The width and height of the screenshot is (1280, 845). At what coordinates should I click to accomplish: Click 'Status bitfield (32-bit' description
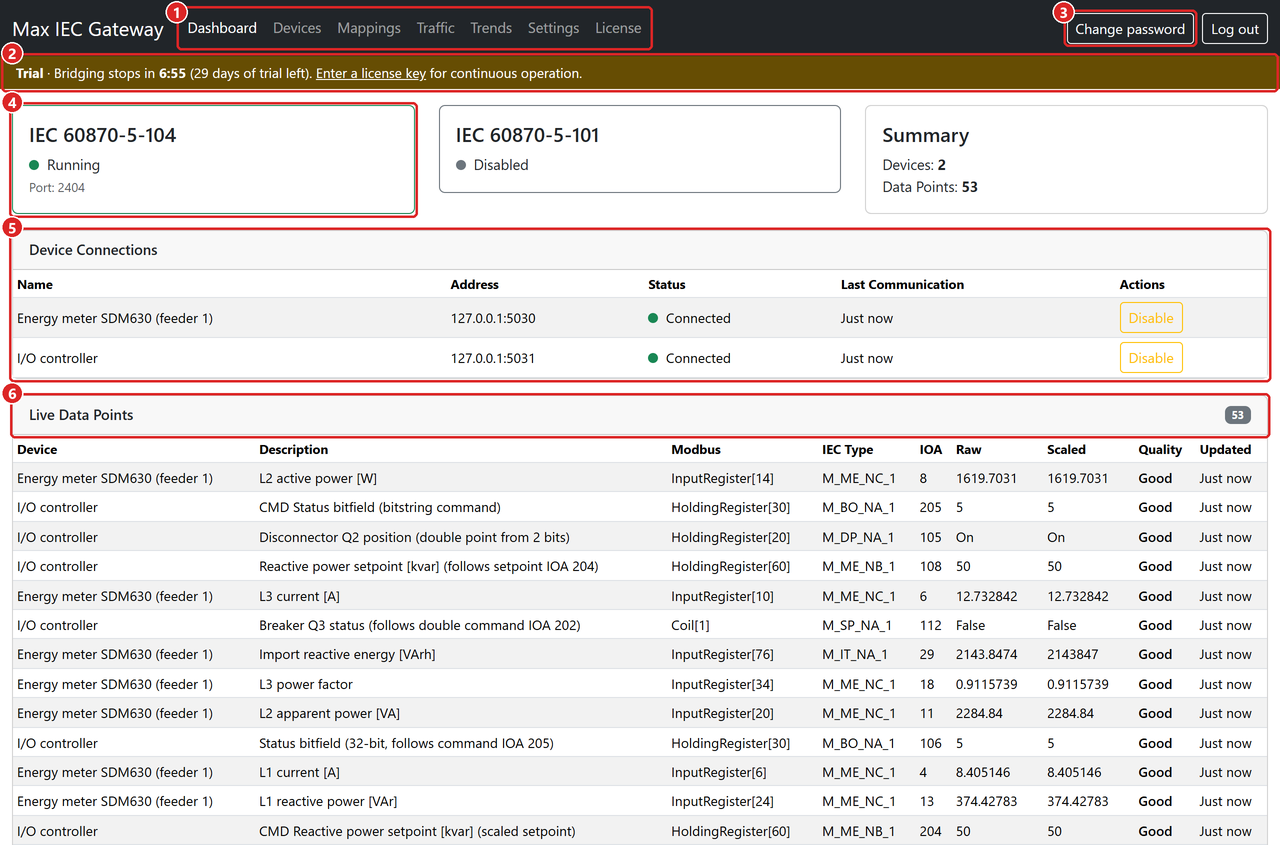pyautogui.click(x=406, y=743)
